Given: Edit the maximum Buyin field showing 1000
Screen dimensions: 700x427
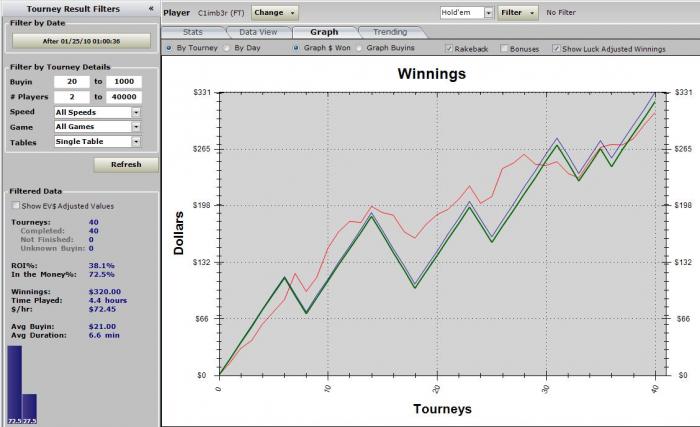Looking at the screenshot, I should pos(124,82).
